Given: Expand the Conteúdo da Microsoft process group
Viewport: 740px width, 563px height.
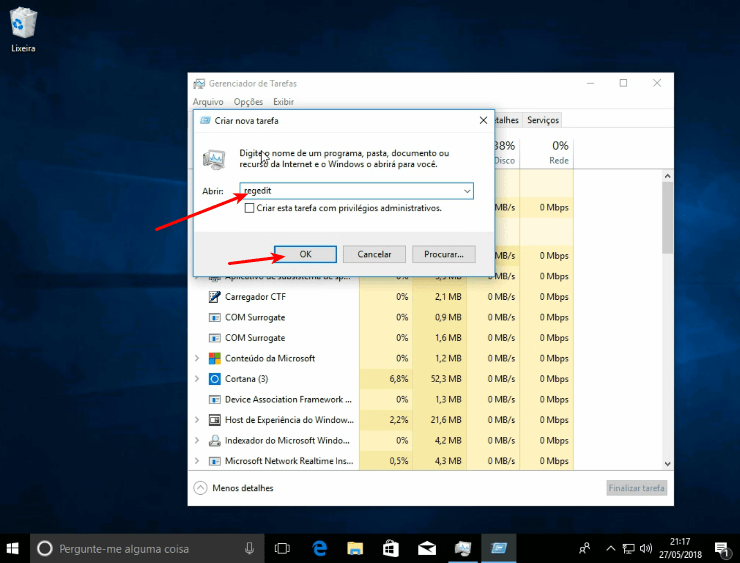Looking at the screenshot, I should 197,358.
